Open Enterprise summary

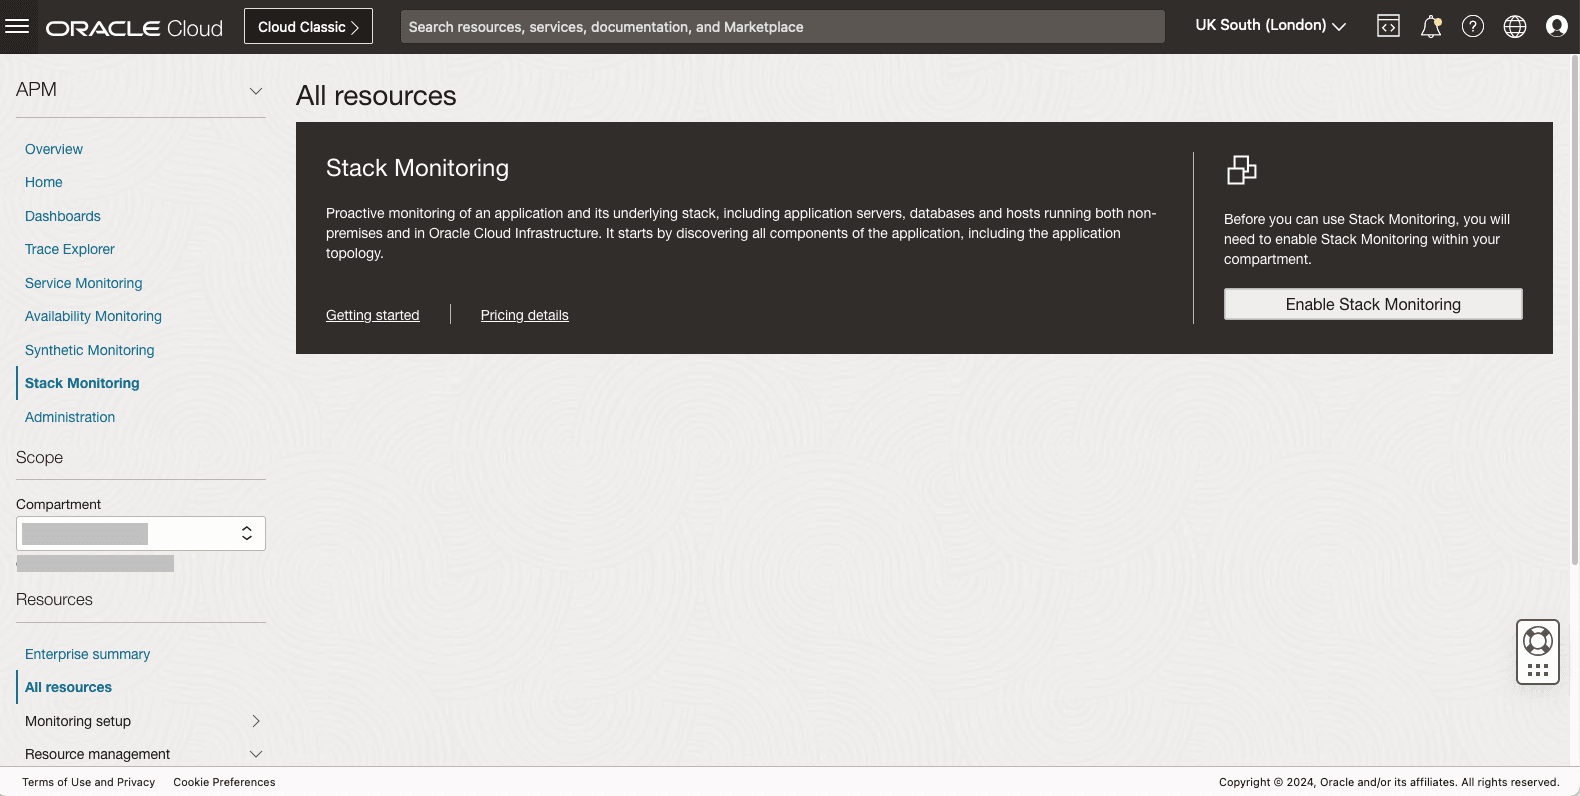(88, 654)
